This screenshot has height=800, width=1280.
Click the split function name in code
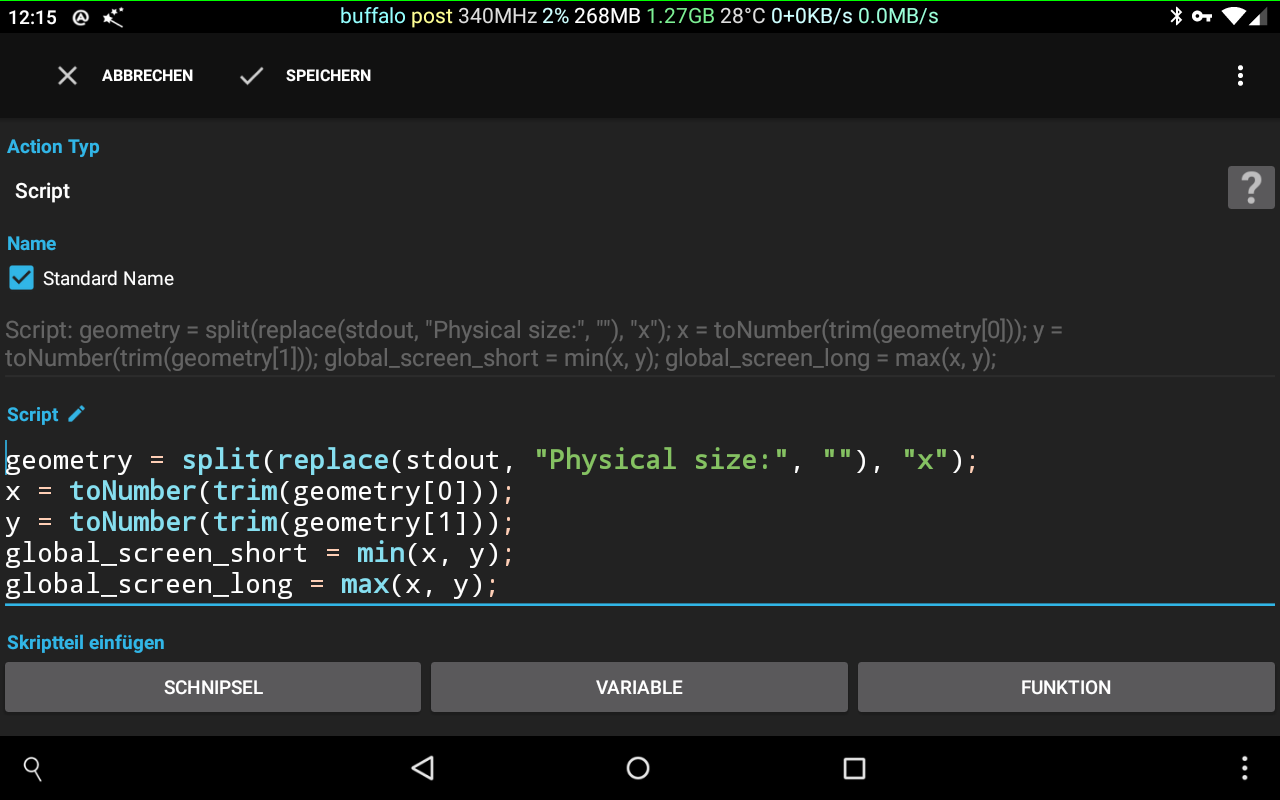point(221,460)
